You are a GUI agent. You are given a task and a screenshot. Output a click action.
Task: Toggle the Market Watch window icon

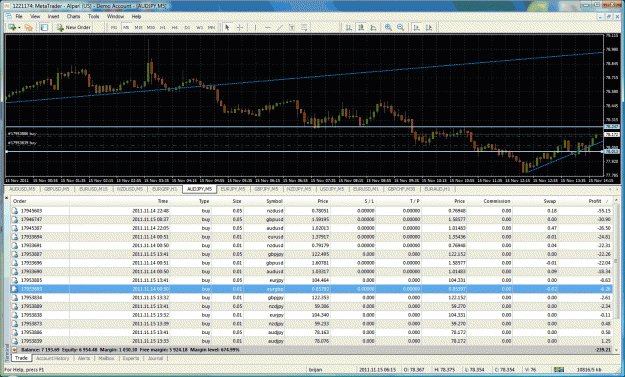click(x=44, y=27)
